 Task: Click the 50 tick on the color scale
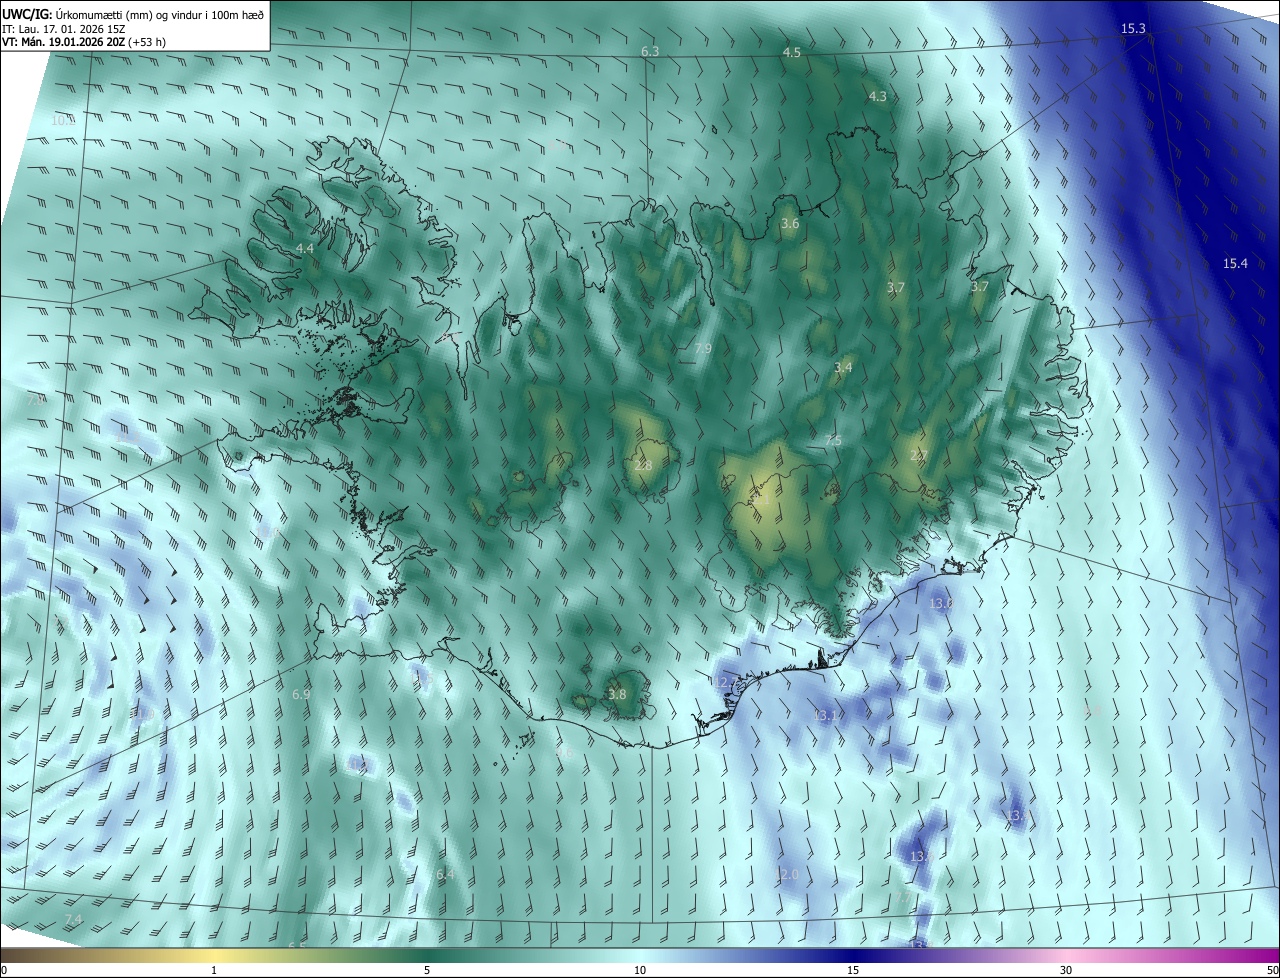point(1272,970)
